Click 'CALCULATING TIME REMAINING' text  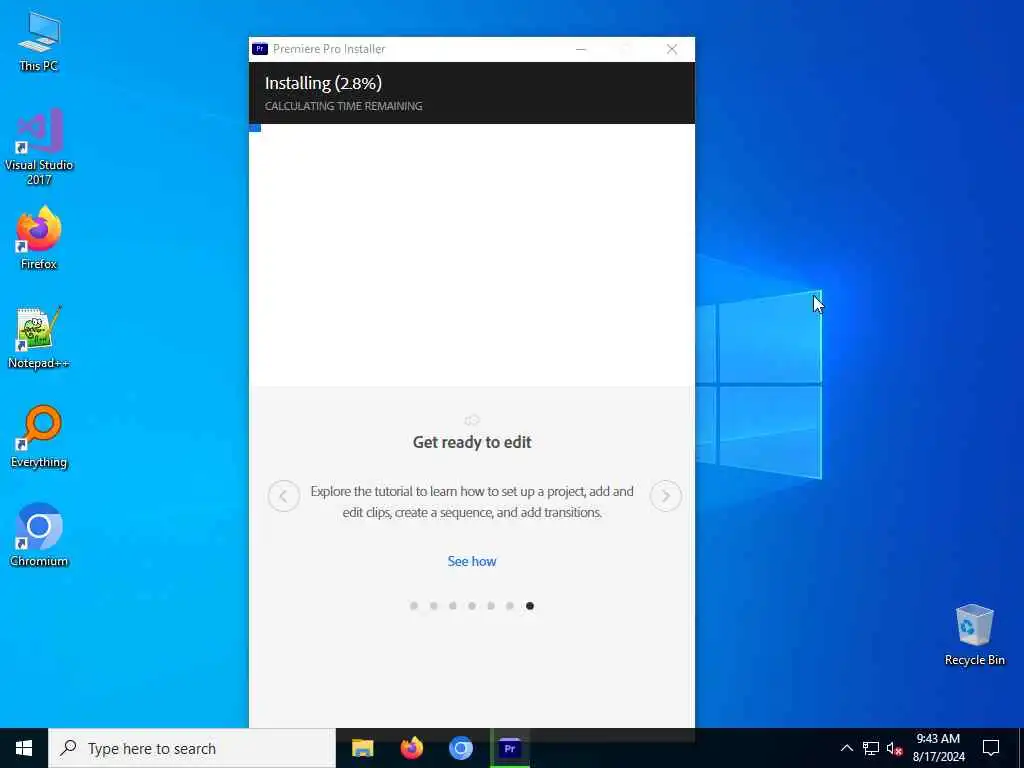point(344,106)
